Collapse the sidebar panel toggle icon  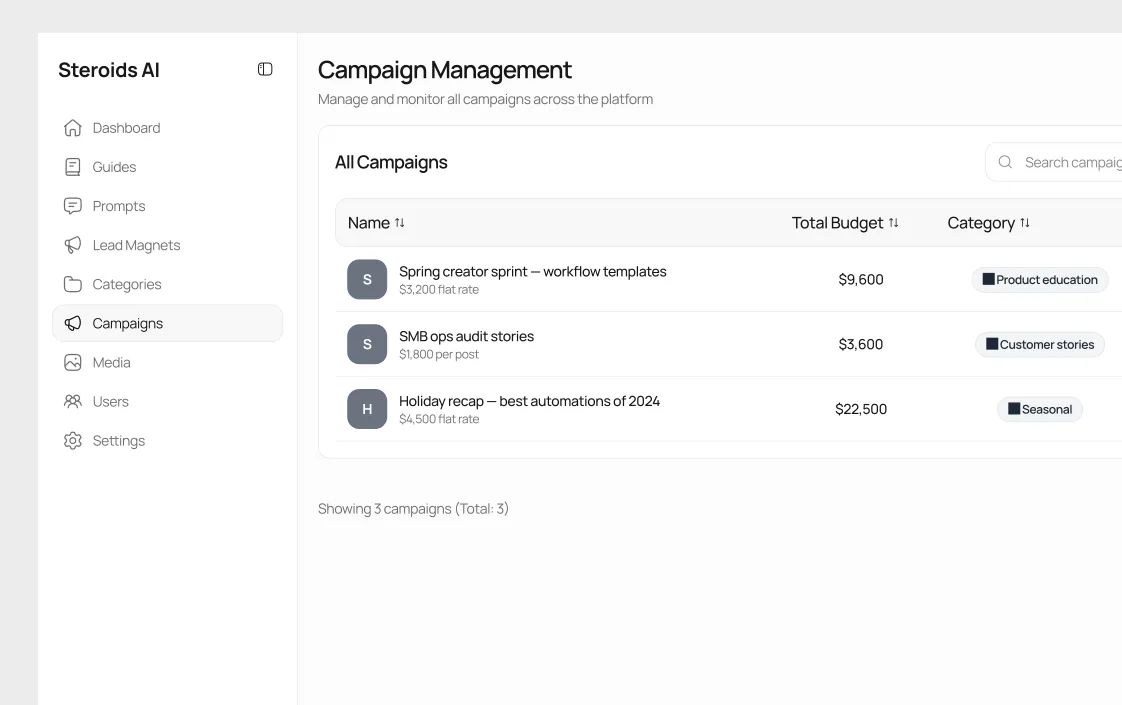(x=265, y=69)
